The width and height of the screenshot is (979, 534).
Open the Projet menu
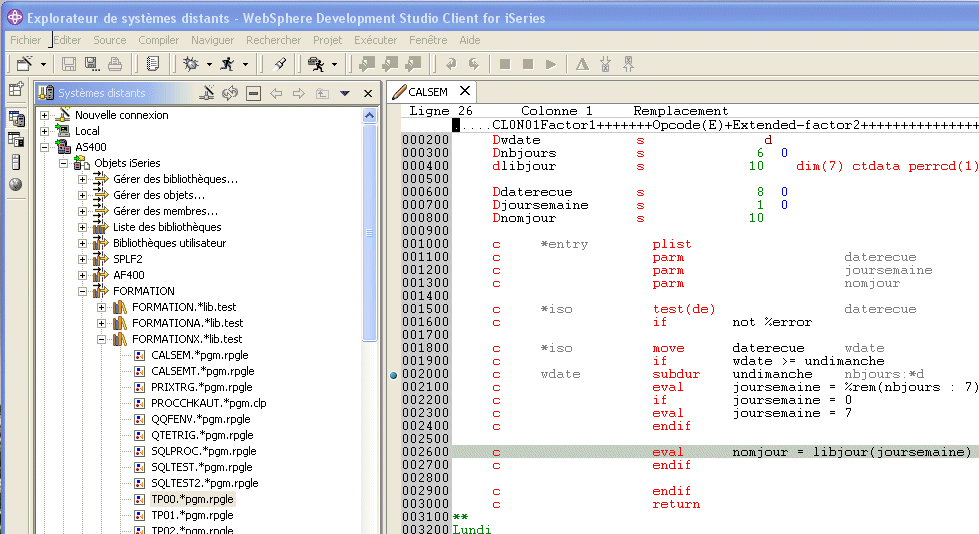(327, 40)
